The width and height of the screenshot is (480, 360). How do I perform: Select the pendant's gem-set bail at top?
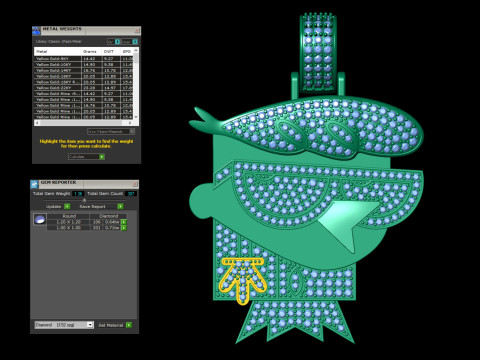click(318, 53)
